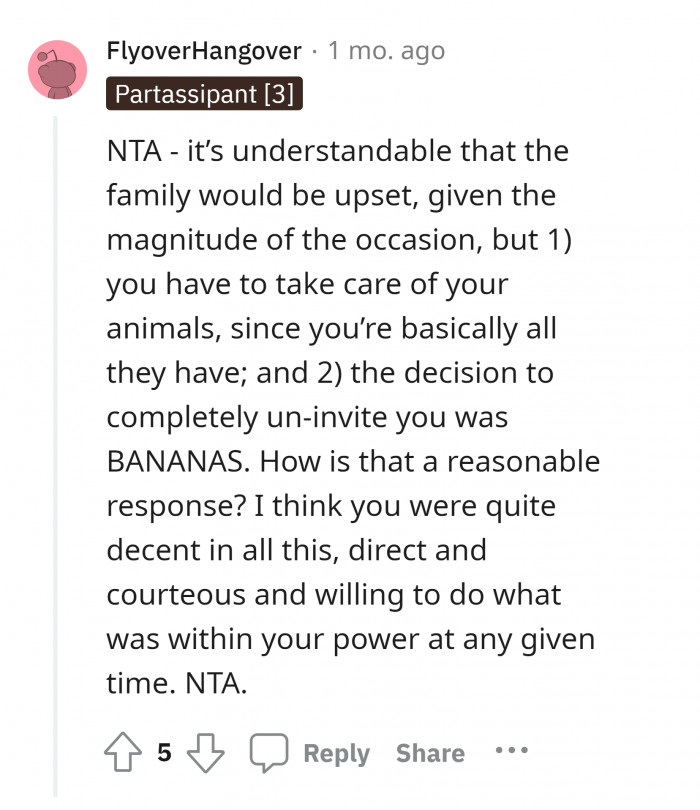Click the opening "NTA" verdict text

click(x=129, y=153)
